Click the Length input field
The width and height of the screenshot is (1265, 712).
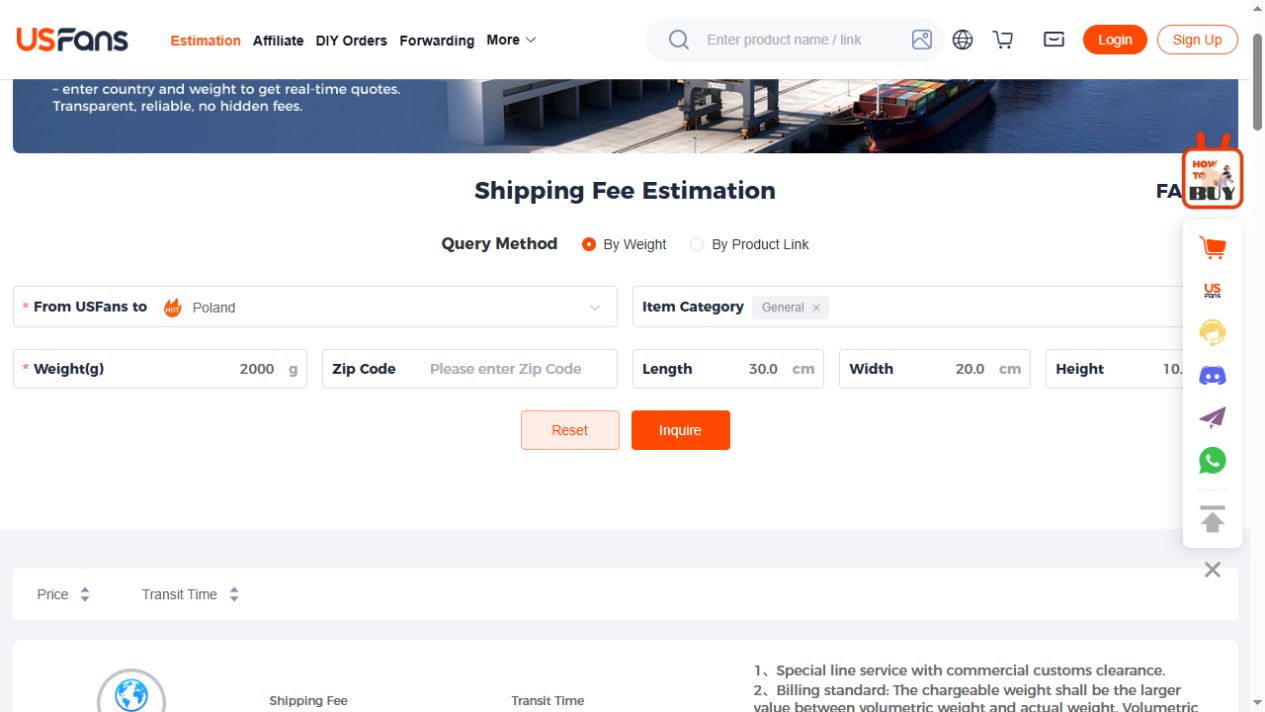click(x=728, y=369)
